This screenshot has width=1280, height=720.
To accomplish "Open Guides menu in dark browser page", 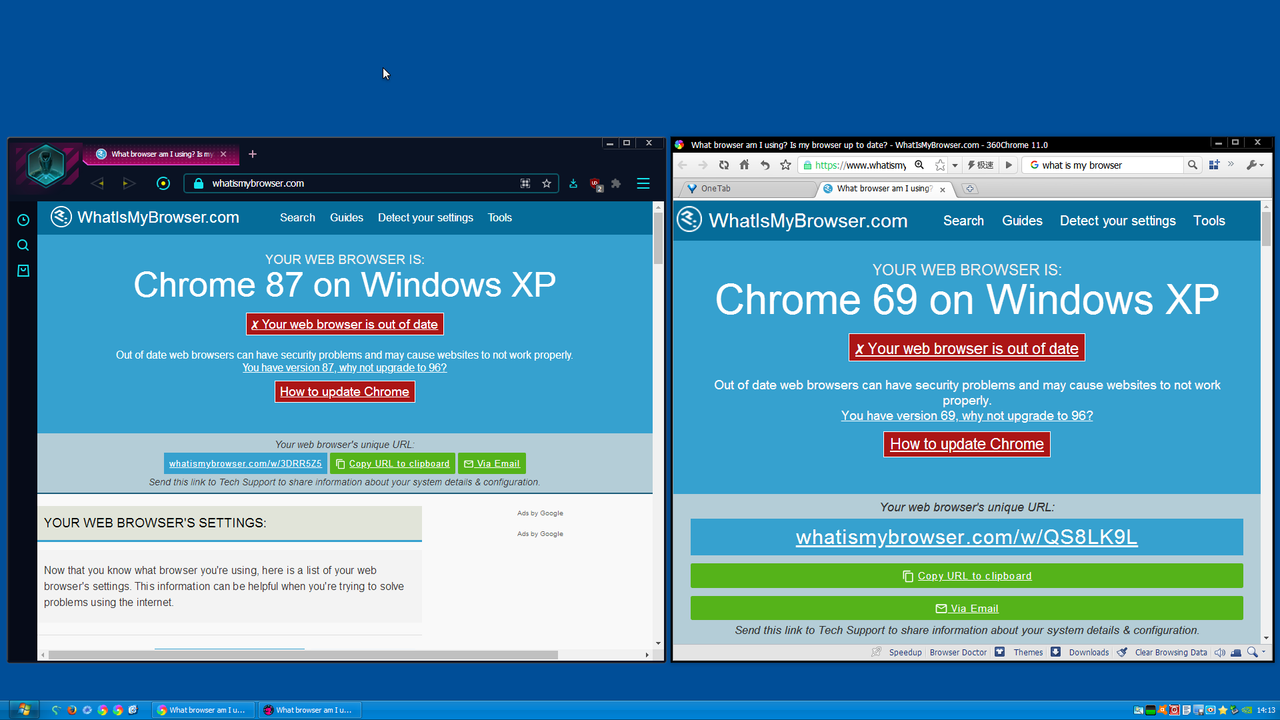I will pos(347,217).
